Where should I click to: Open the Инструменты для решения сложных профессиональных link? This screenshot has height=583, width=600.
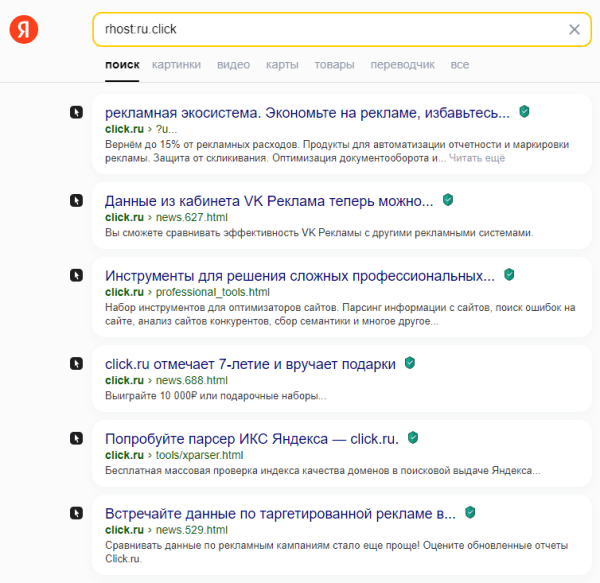point(300,275)
